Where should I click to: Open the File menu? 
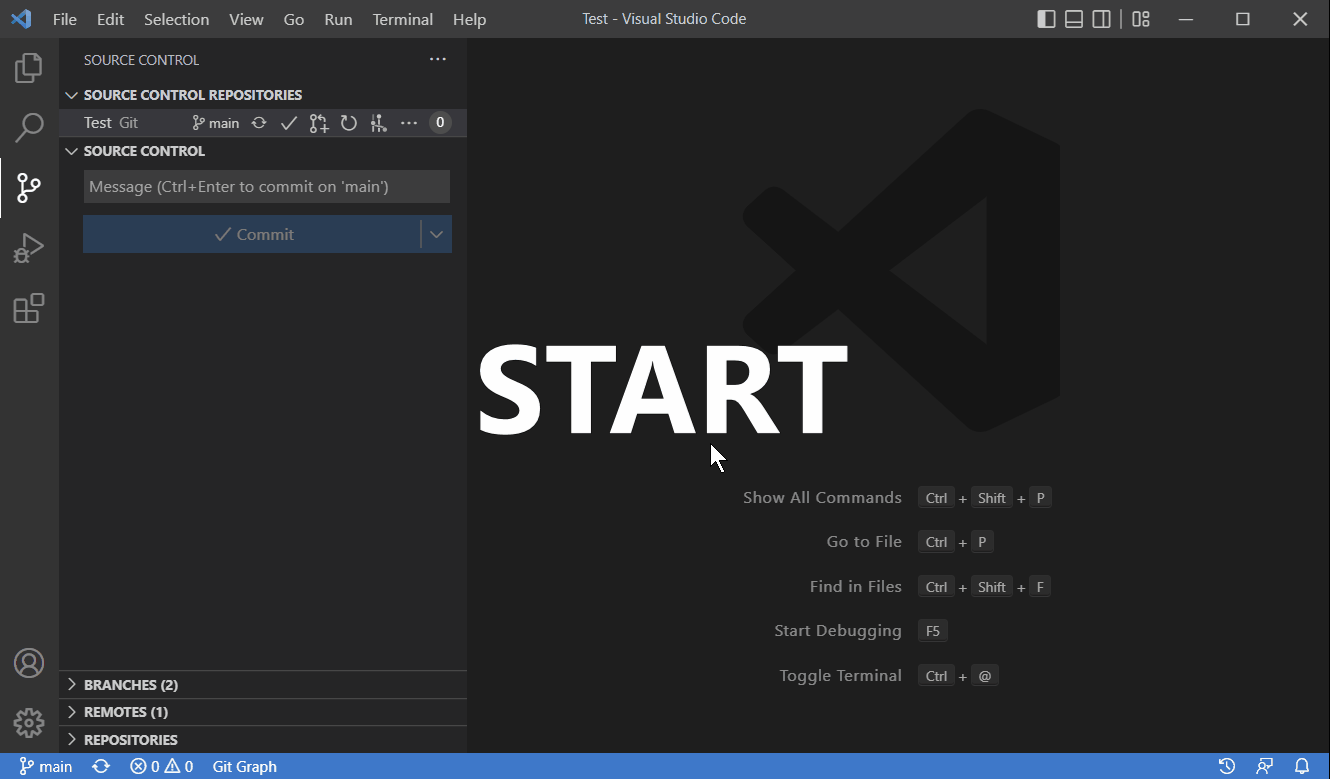[x=64, y=19]
